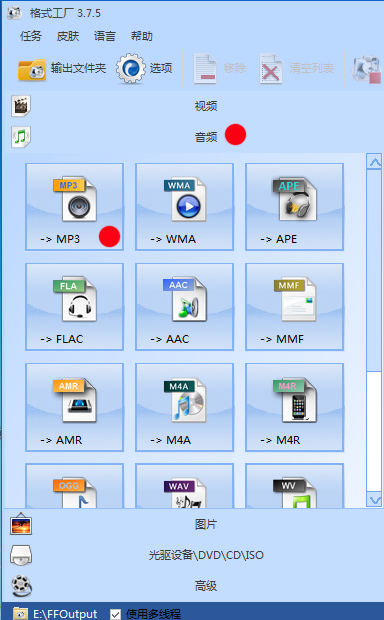Click the 选项 button label
384x620 pixels.
point(161,68)
